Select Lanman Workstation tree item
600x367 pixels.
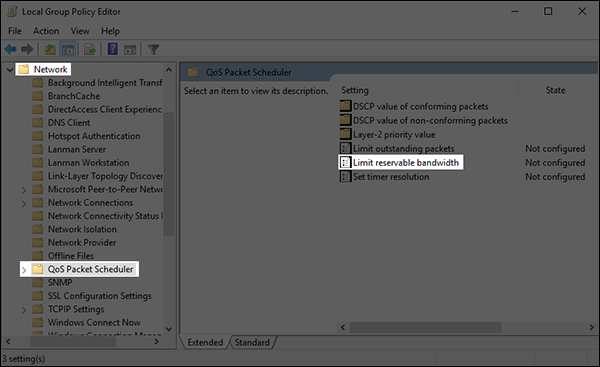[88, 163]
